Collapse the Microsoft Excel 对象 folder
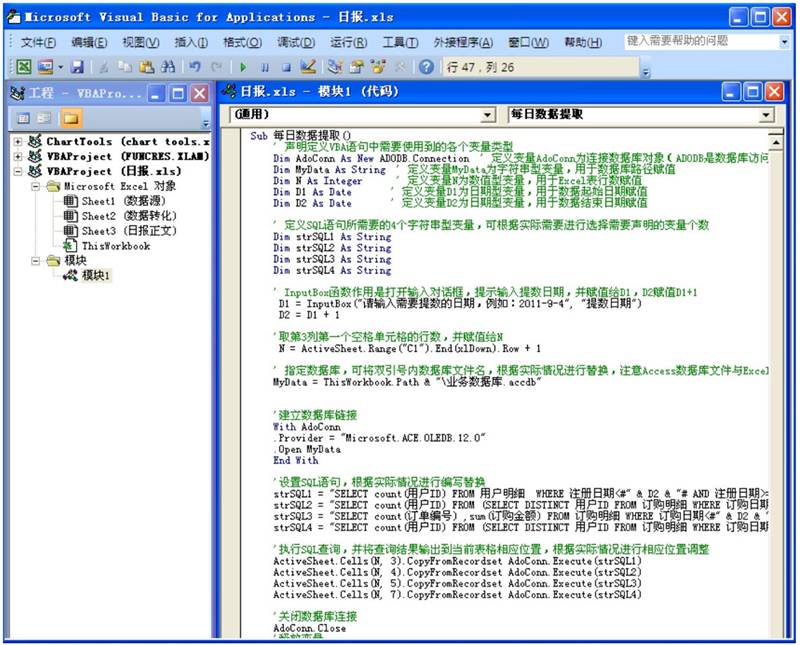Viewport: 800px width, 645px height. pos(35,186)
